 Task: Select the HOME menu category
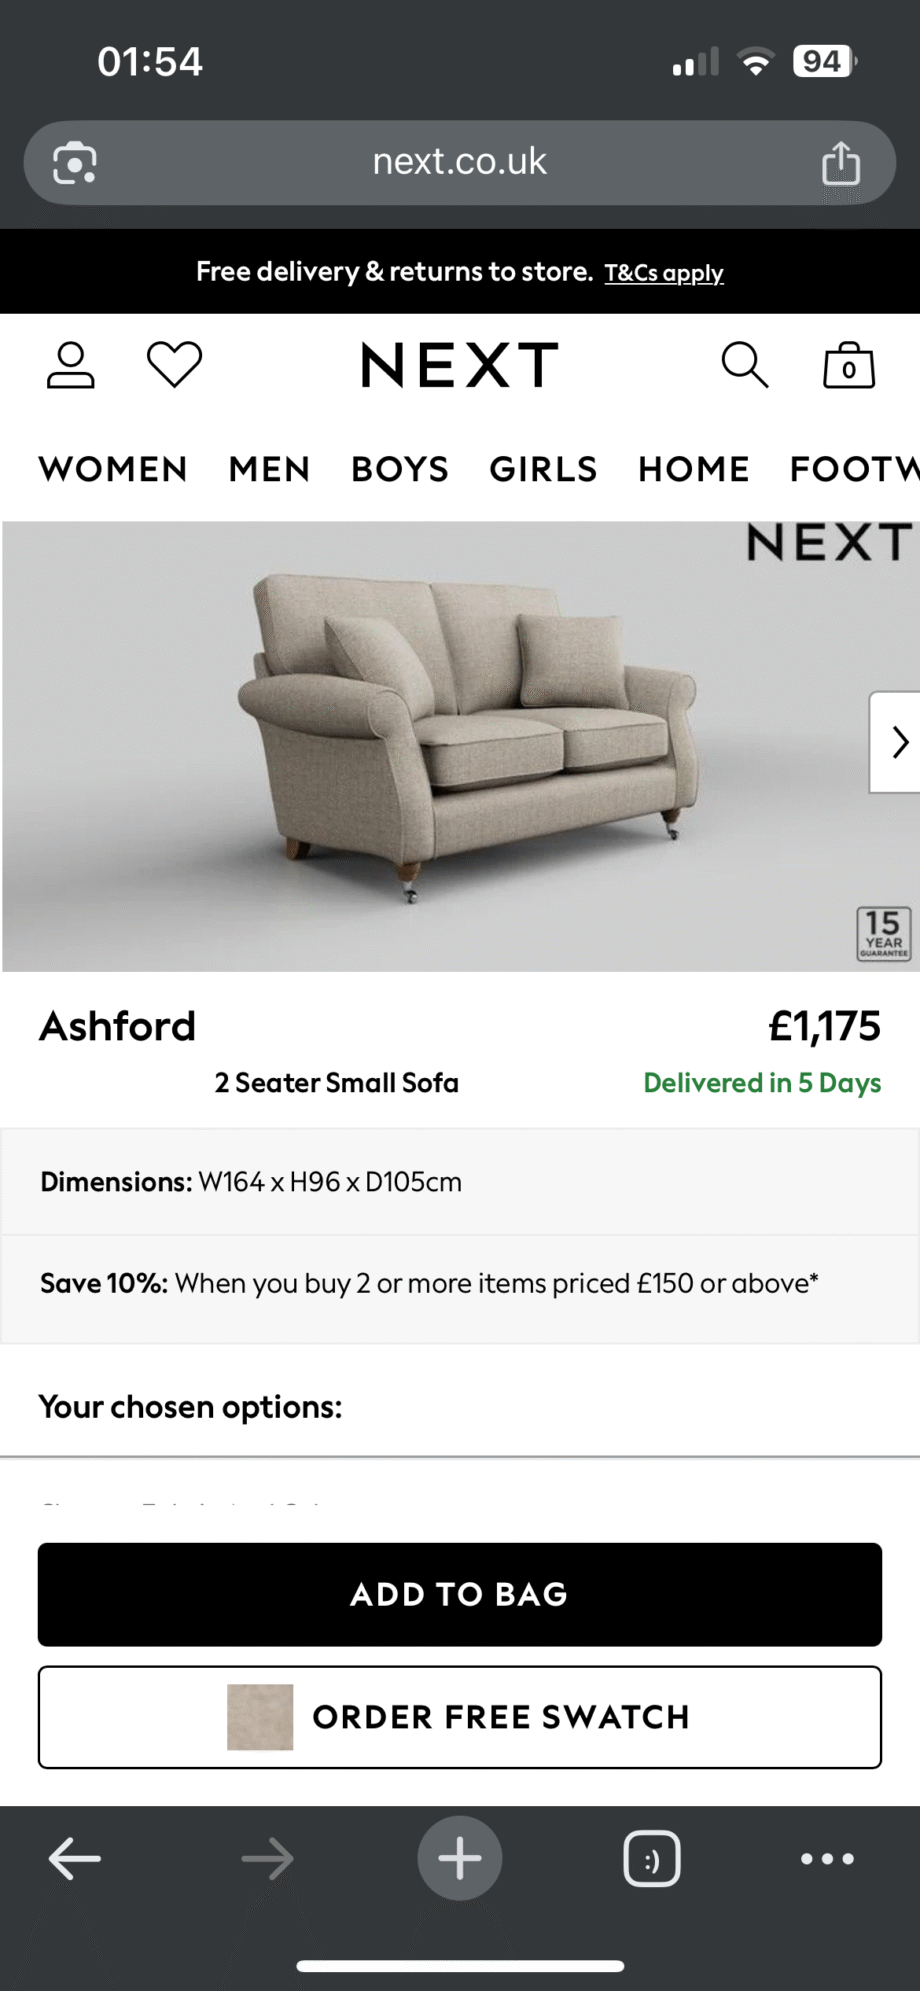point(694,469)
